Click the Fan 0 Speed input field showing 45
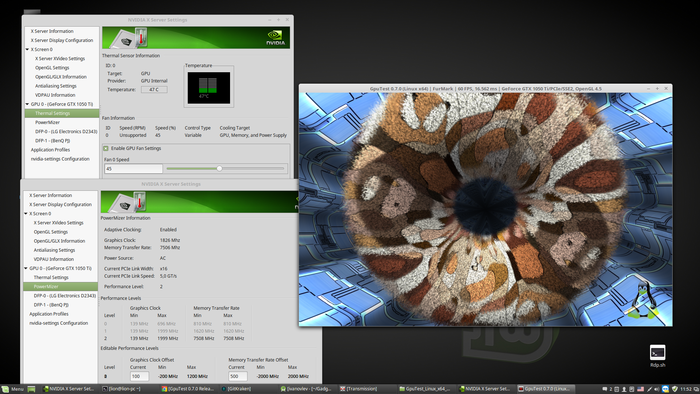This screenshot has height=394, width=700. coord(133,169)
